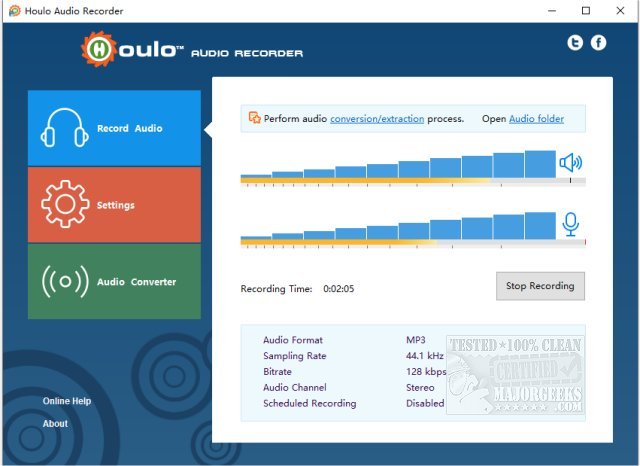Viewport: 640px width, 466px height.
Task: Open the About page
Action: pos(55,424)
